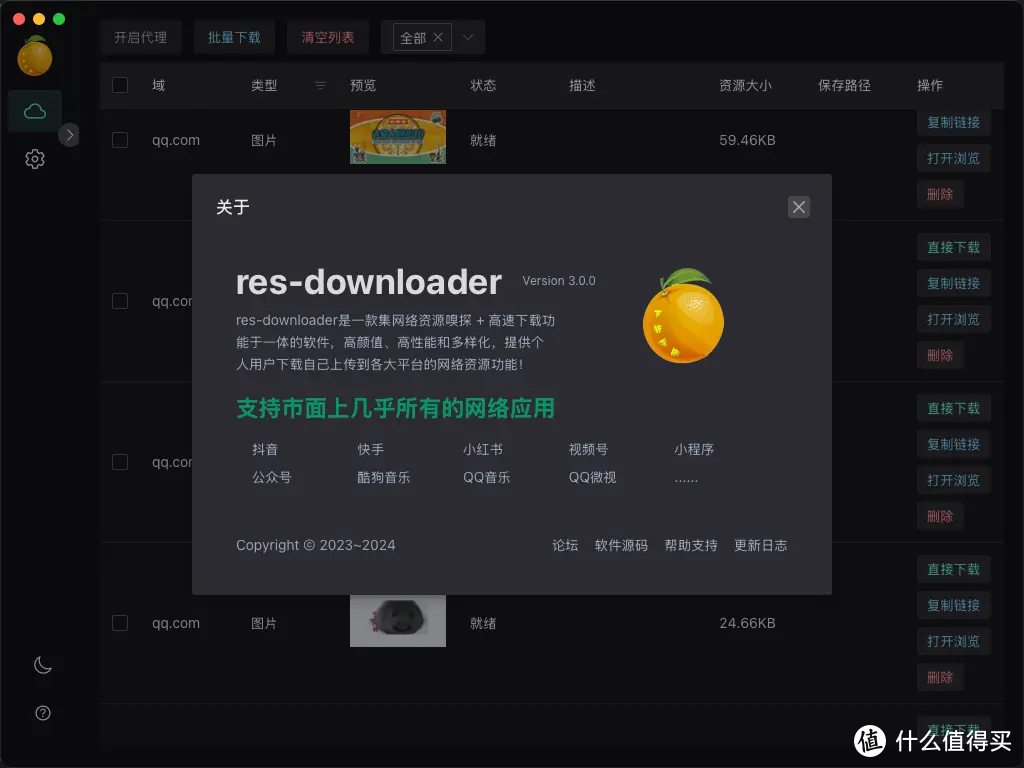
Task: Click 删除 in the second row
Action: point(940,355)
